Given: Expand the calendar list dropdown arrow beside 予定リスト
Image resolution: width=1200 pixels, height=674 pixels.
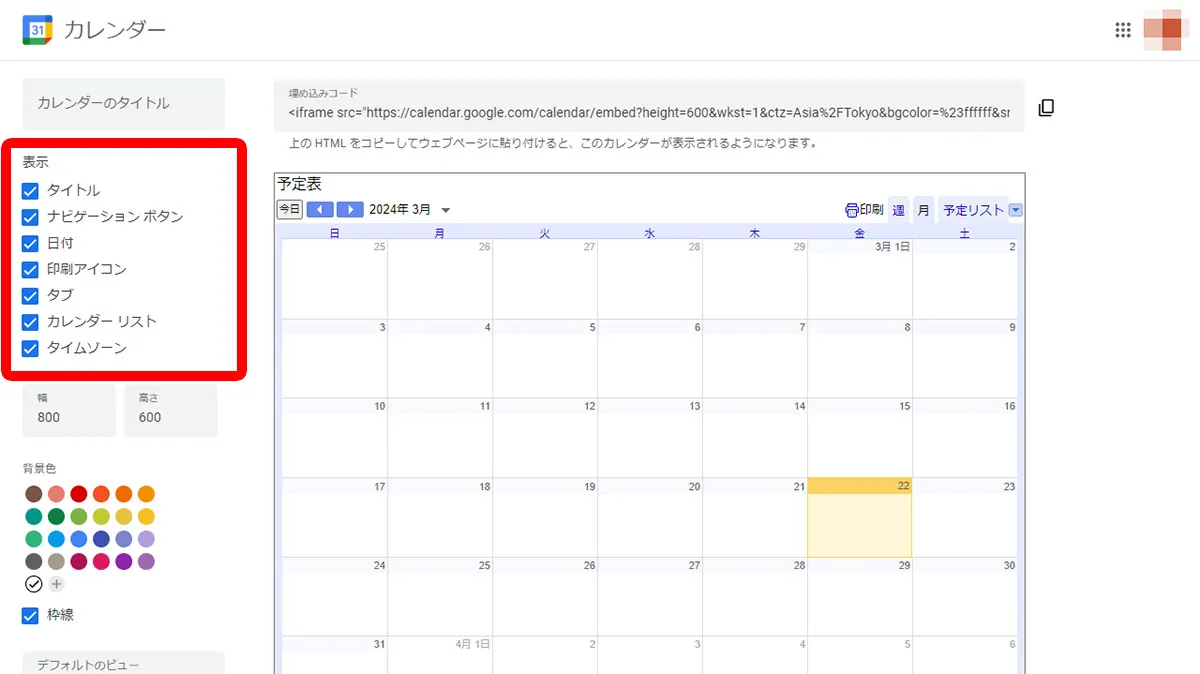Looking at the screenshot, I should point(1016,210).
